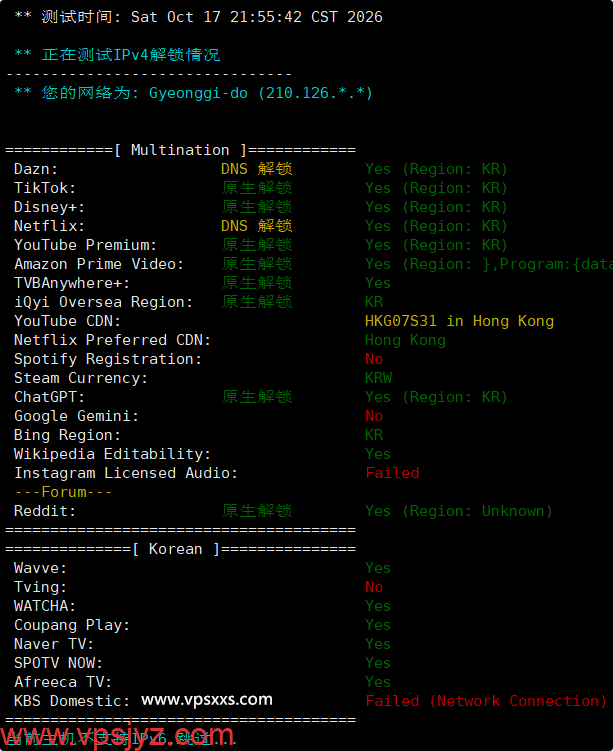Click the Spotify Registration 'No' result

point(374,359)
